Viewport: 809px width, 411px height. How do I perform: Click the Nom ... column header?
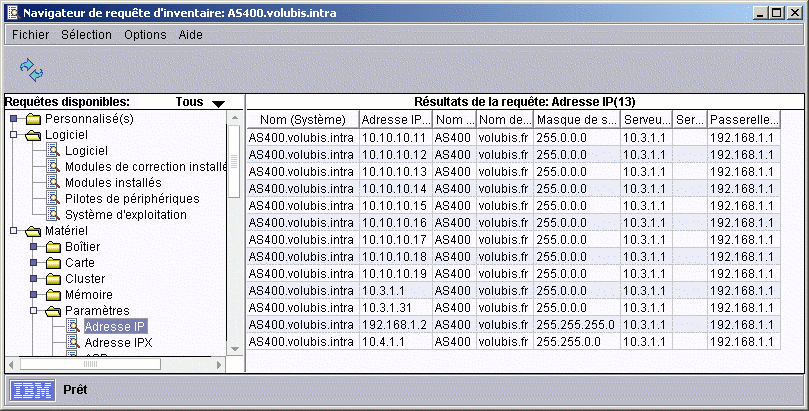(x=455, y=120)
